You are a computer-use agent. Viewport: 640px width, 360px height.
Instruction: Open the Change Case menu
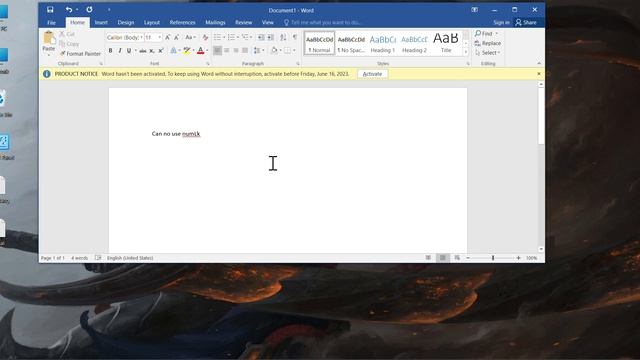(x=190, y=38)
